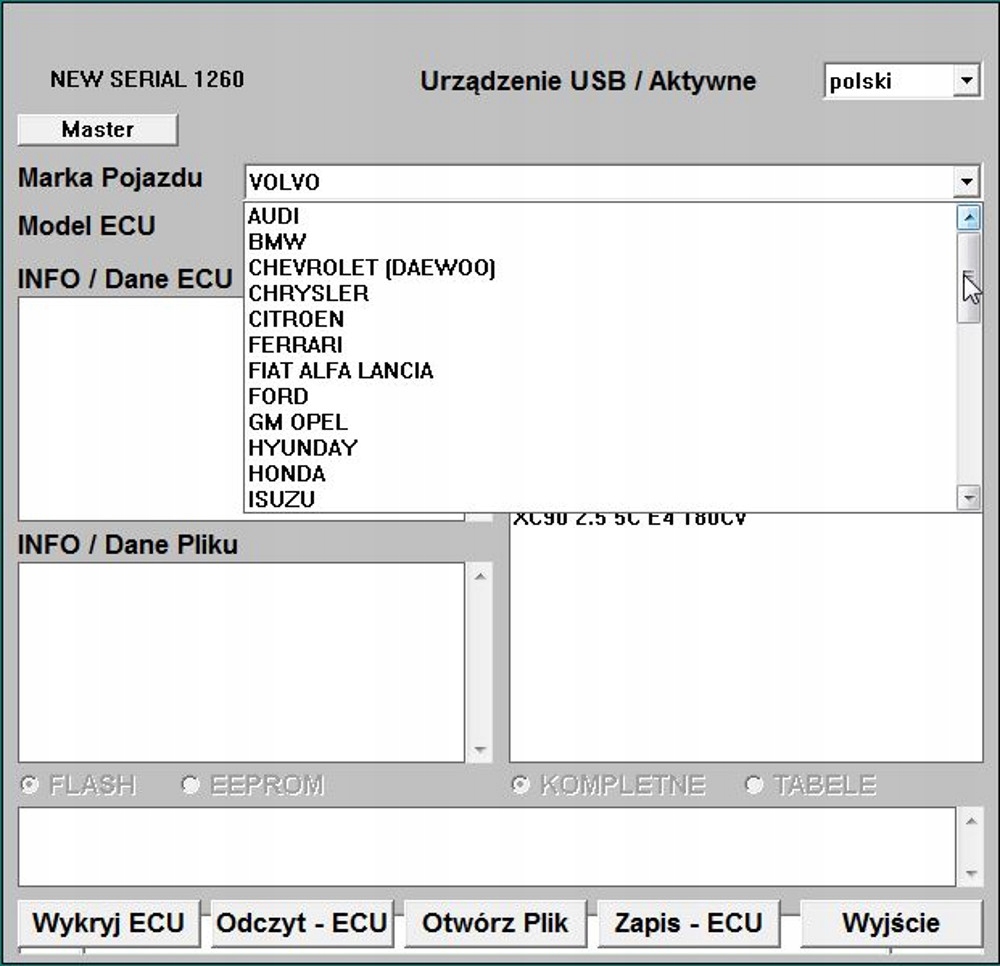This screenshot has height=966, width=1000.
Task: Choose the TABELE radio option
Action: click(754, 785)
